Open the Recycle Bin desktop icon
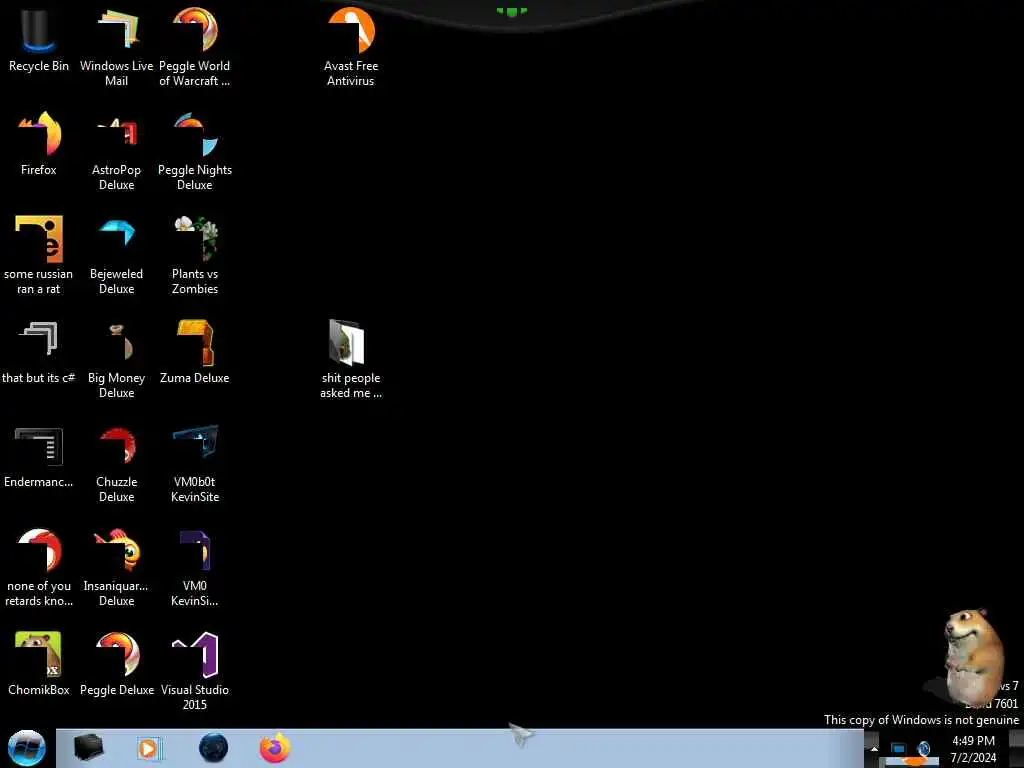The image size is (1024, 768). 39,40
